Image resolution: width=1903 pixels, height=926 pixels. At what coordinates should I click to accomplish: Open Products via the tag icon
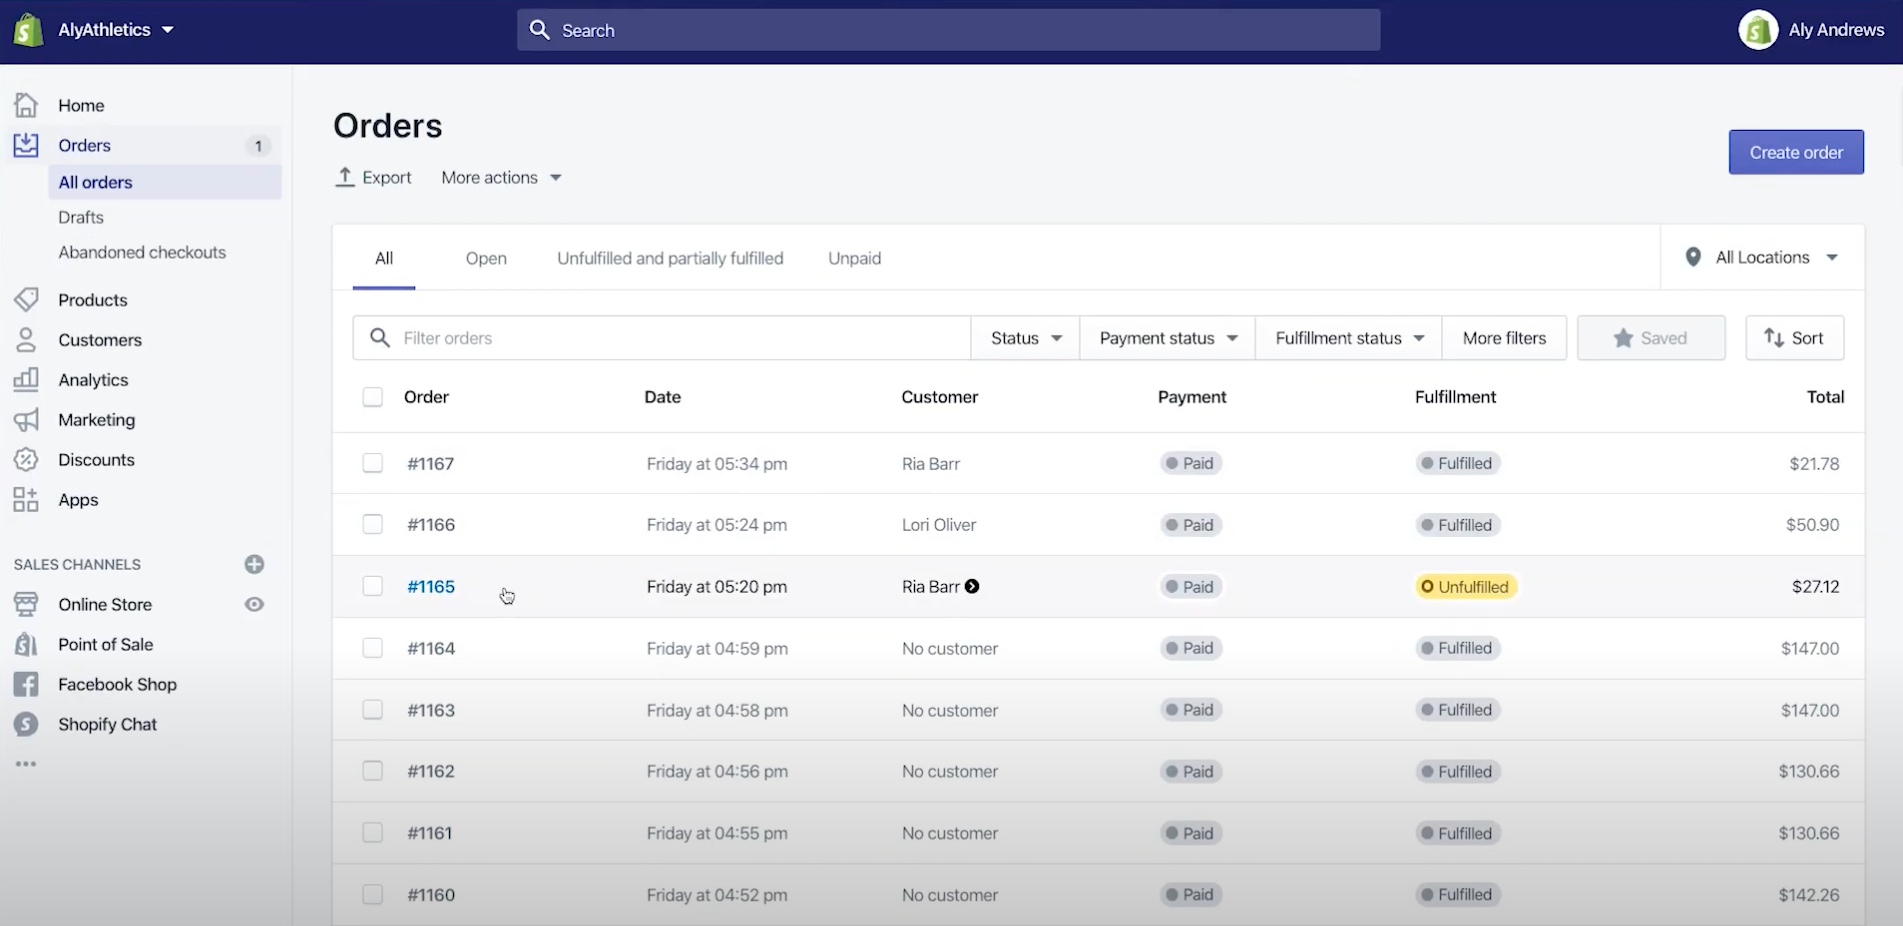coord(26,299)
